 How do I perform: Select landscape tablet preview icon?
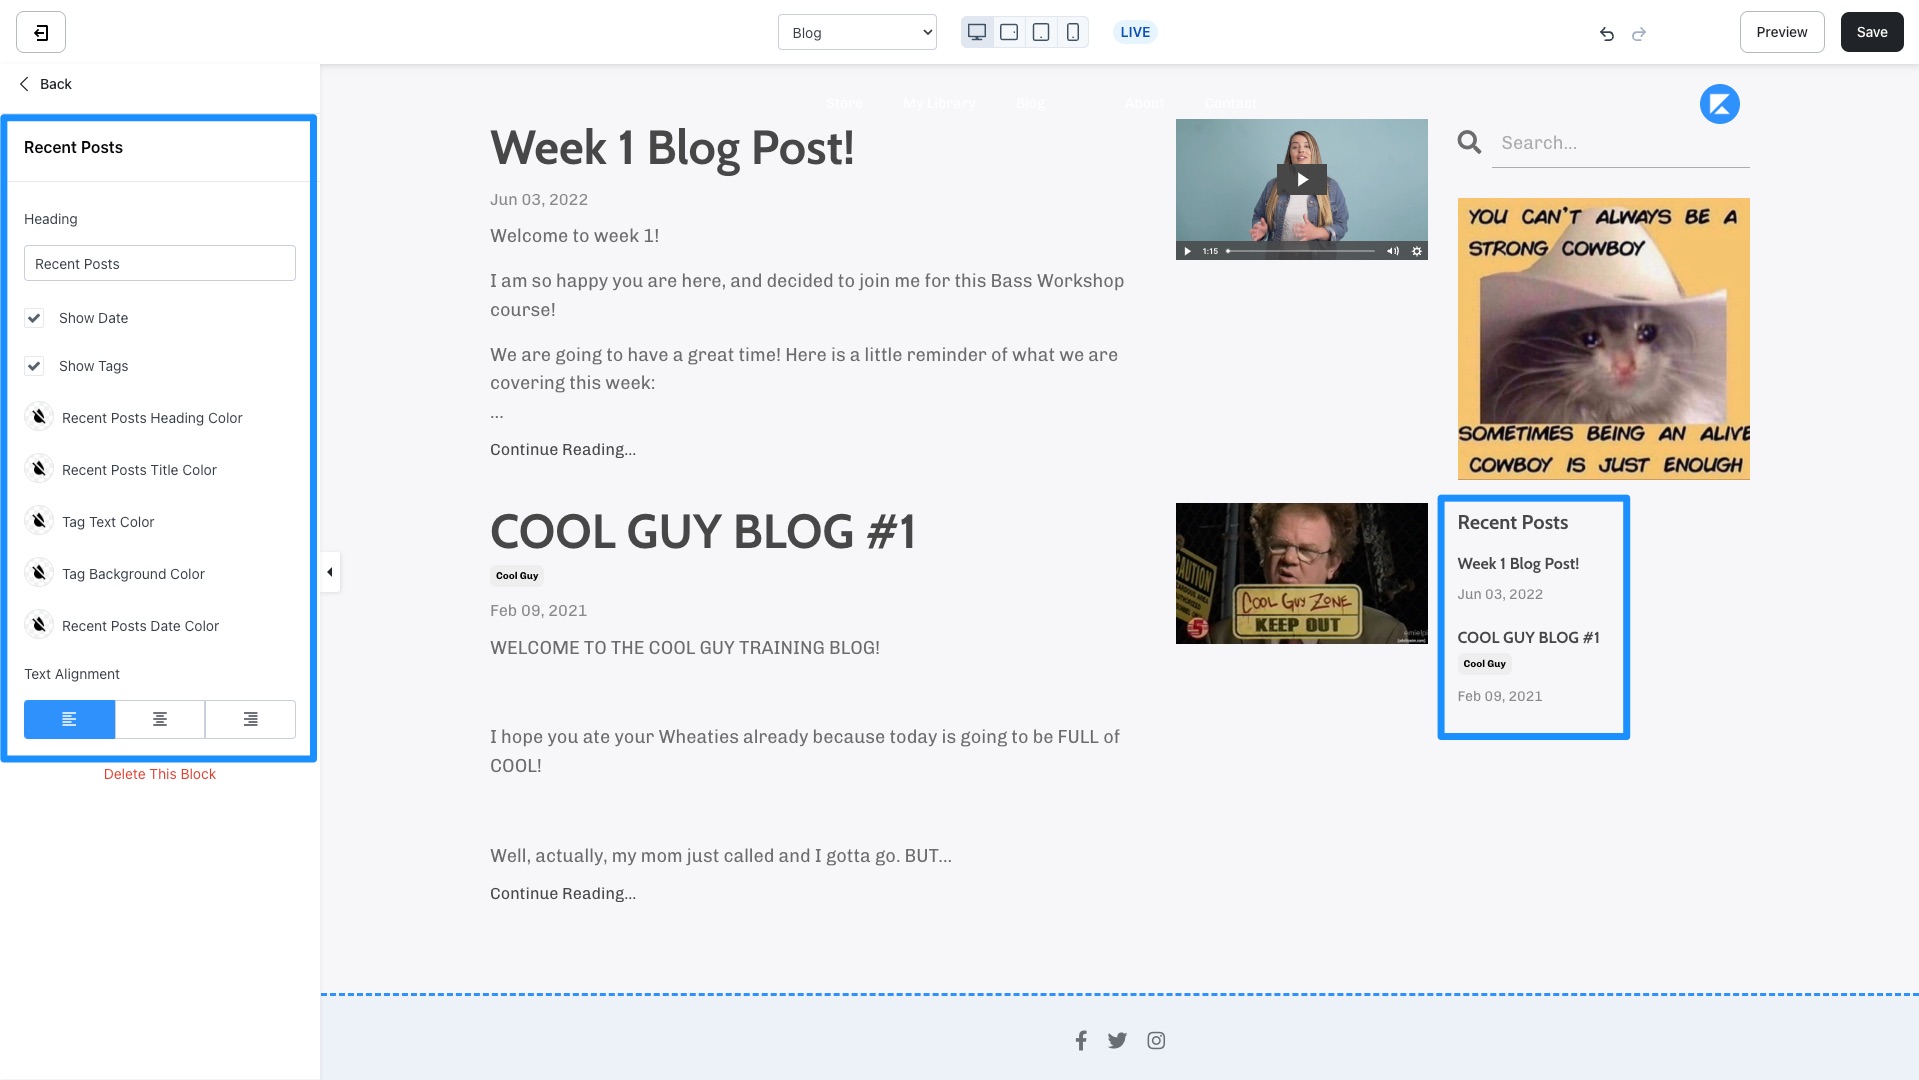point(1009,32)
